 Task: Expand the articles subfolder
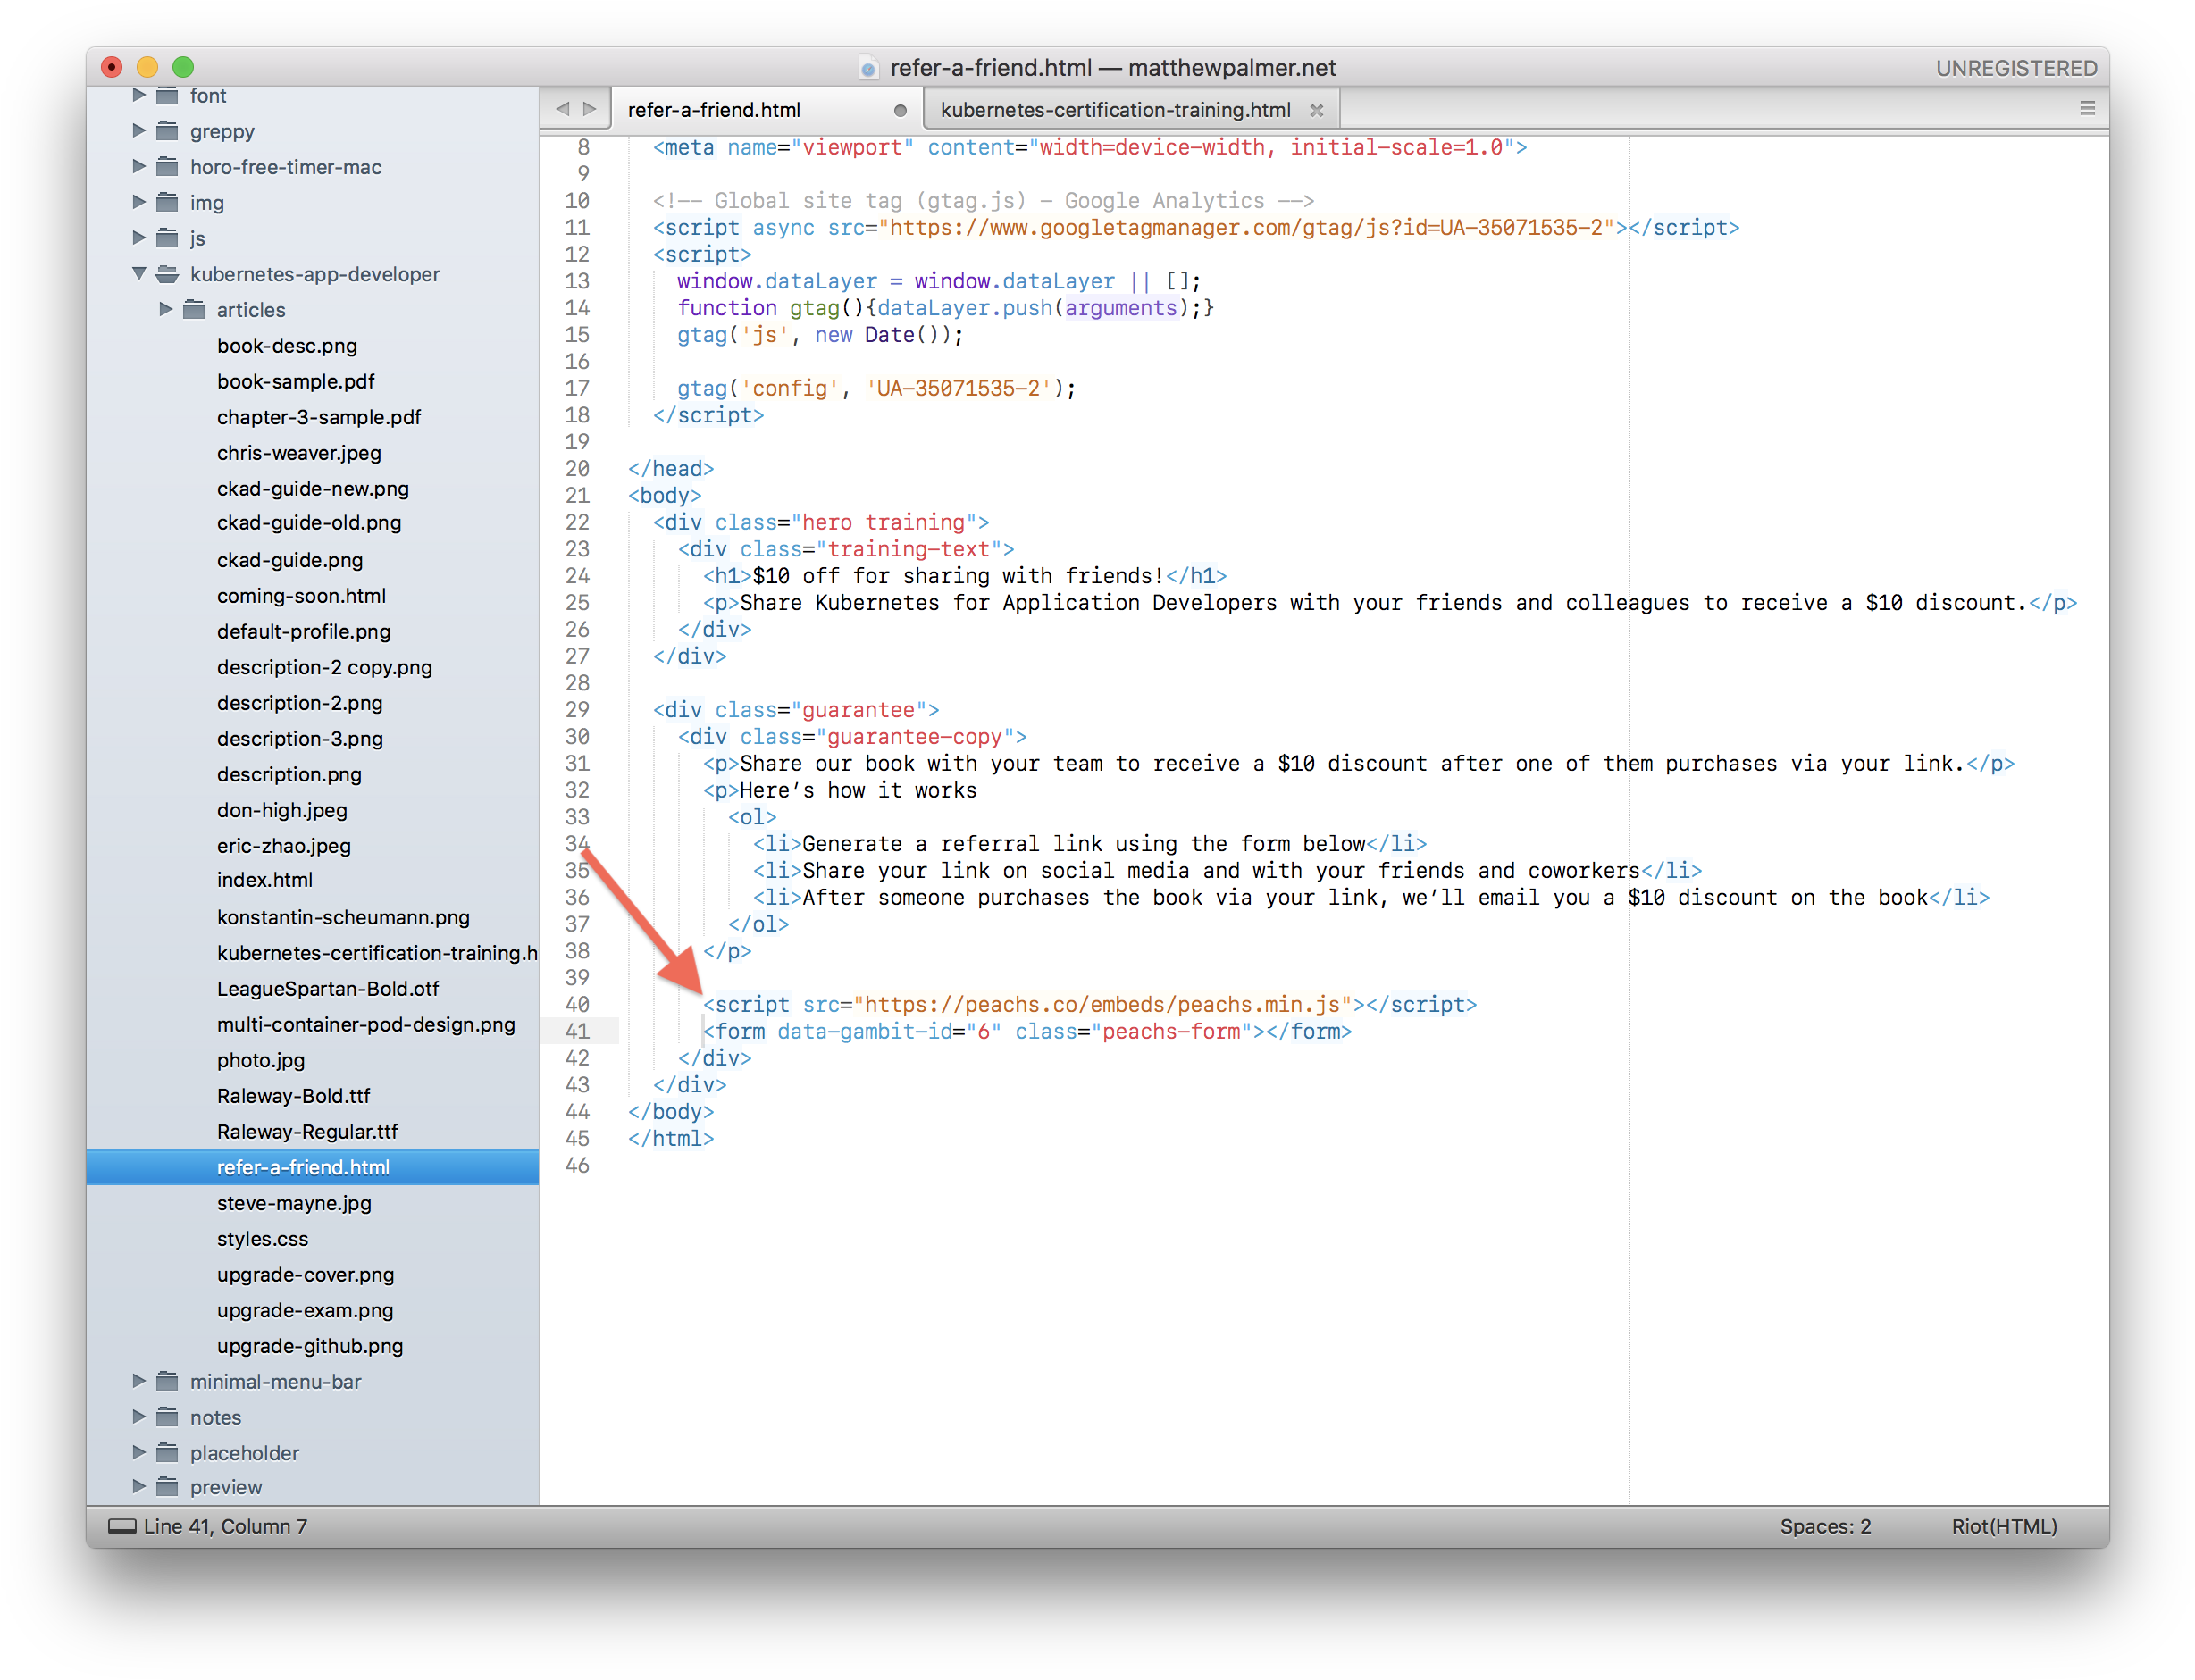pos(166,309)
